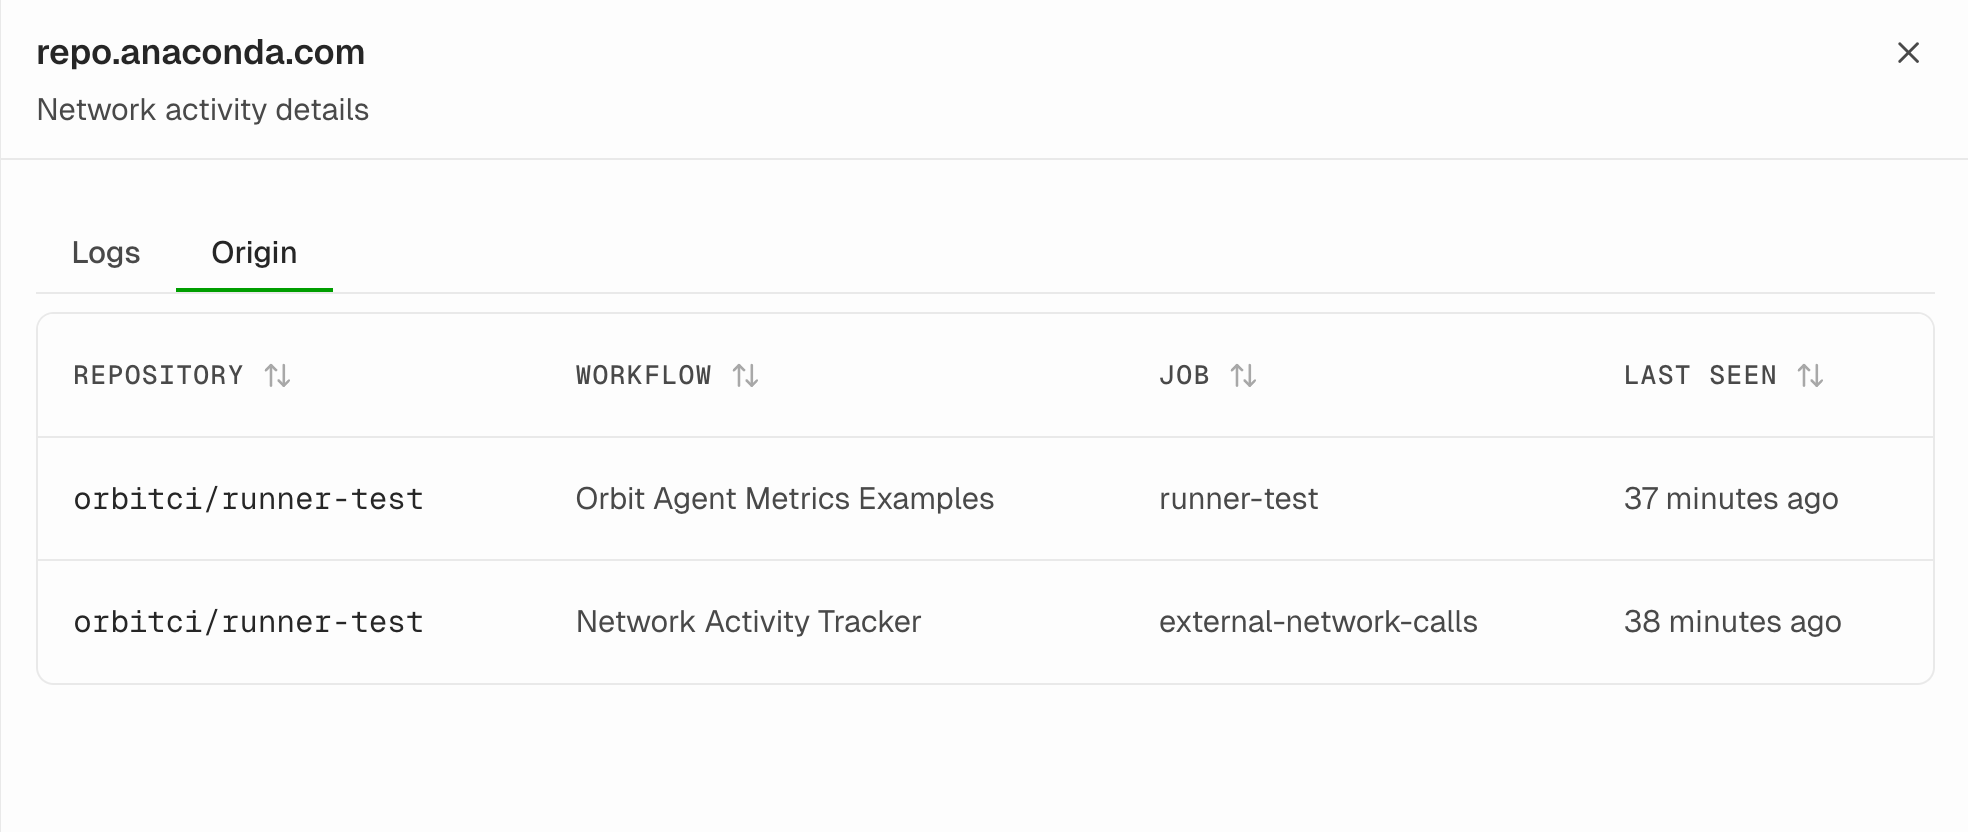This screenshot has height=832, width=1968.
Task: Toggle sorting on the Job column icon
Action: (1243, 376)
